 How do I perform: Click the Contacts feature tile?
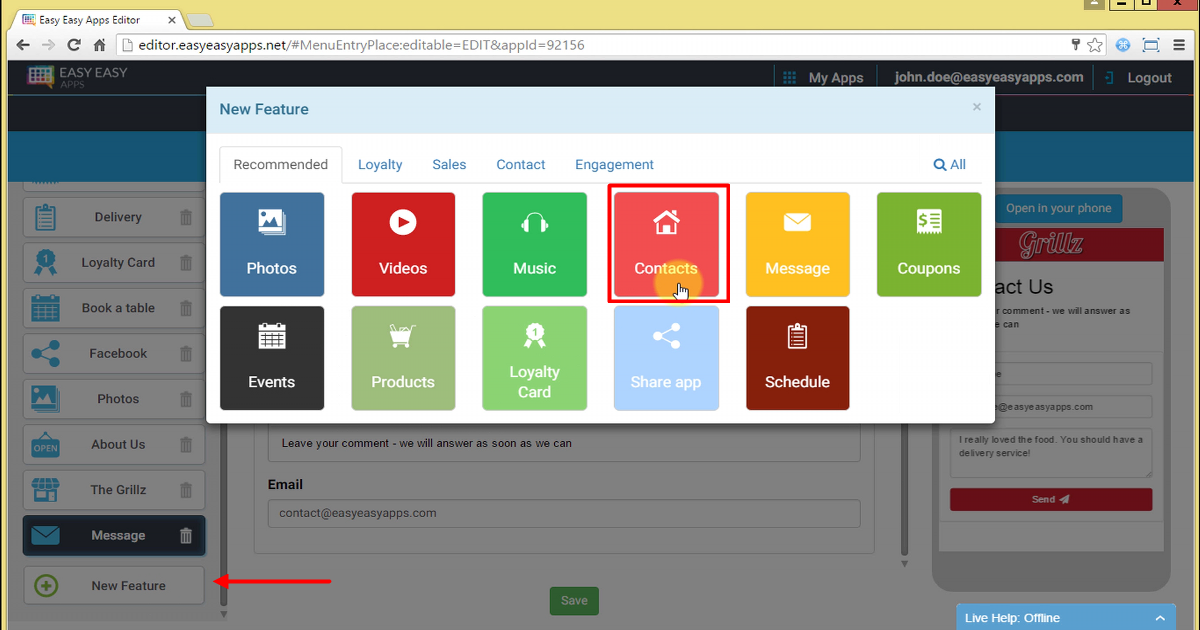[x=666, y=245]
